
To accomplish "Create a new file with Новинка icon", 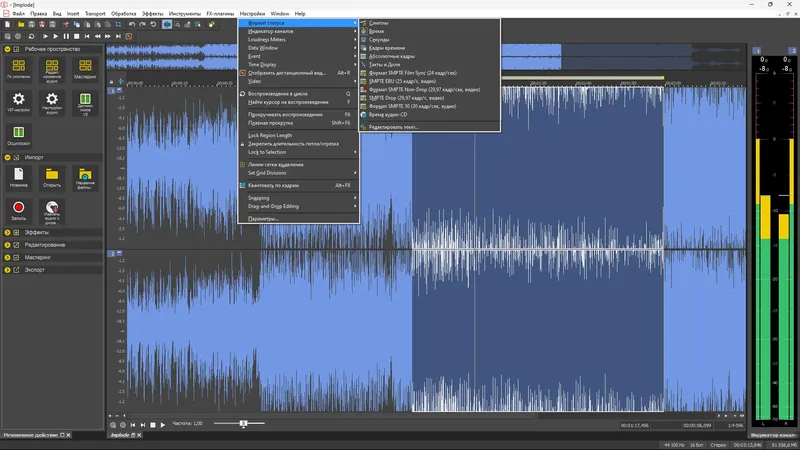I will (x=18, y=175).
